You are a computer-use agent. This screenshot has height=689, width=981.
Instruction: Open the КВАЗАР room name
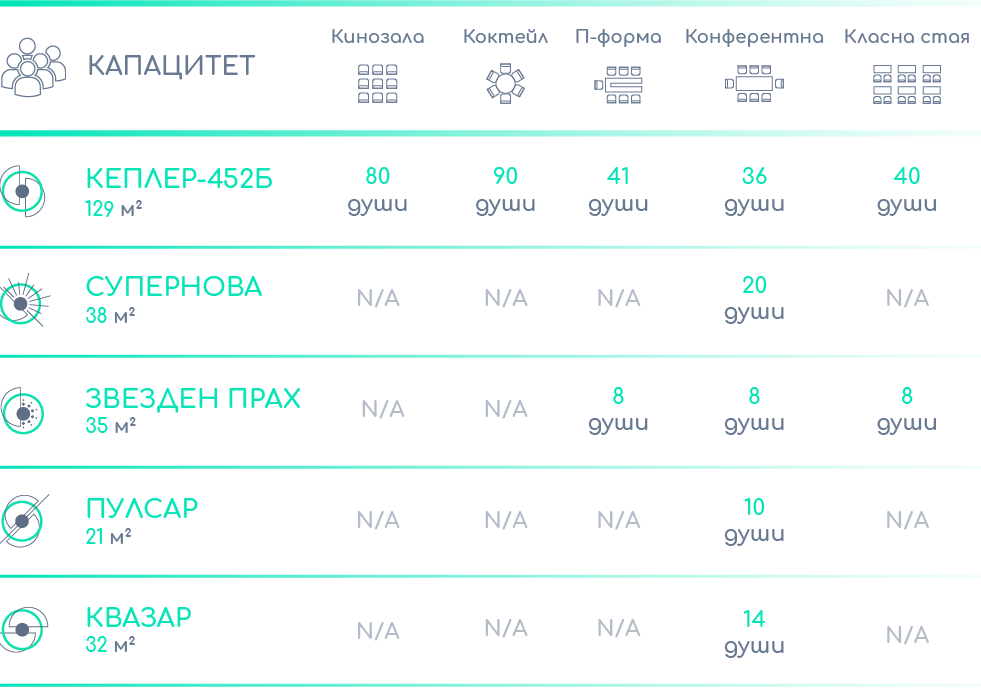pyautogui.click(x=138, y=617)
